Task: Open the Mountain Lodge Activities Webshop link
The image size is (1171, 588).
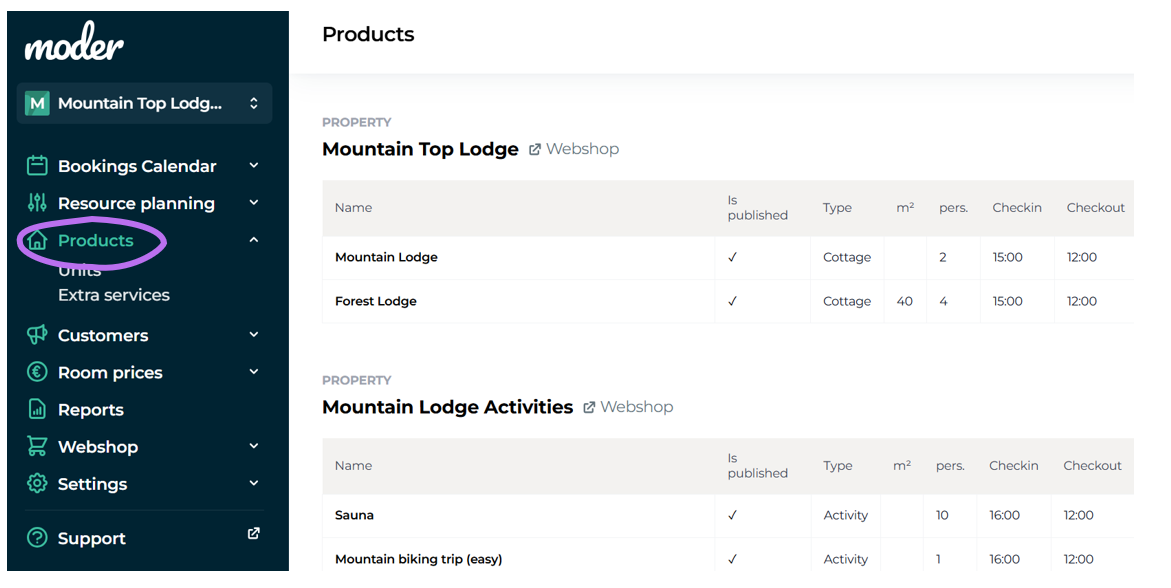Action: click(x=628, y=407)
